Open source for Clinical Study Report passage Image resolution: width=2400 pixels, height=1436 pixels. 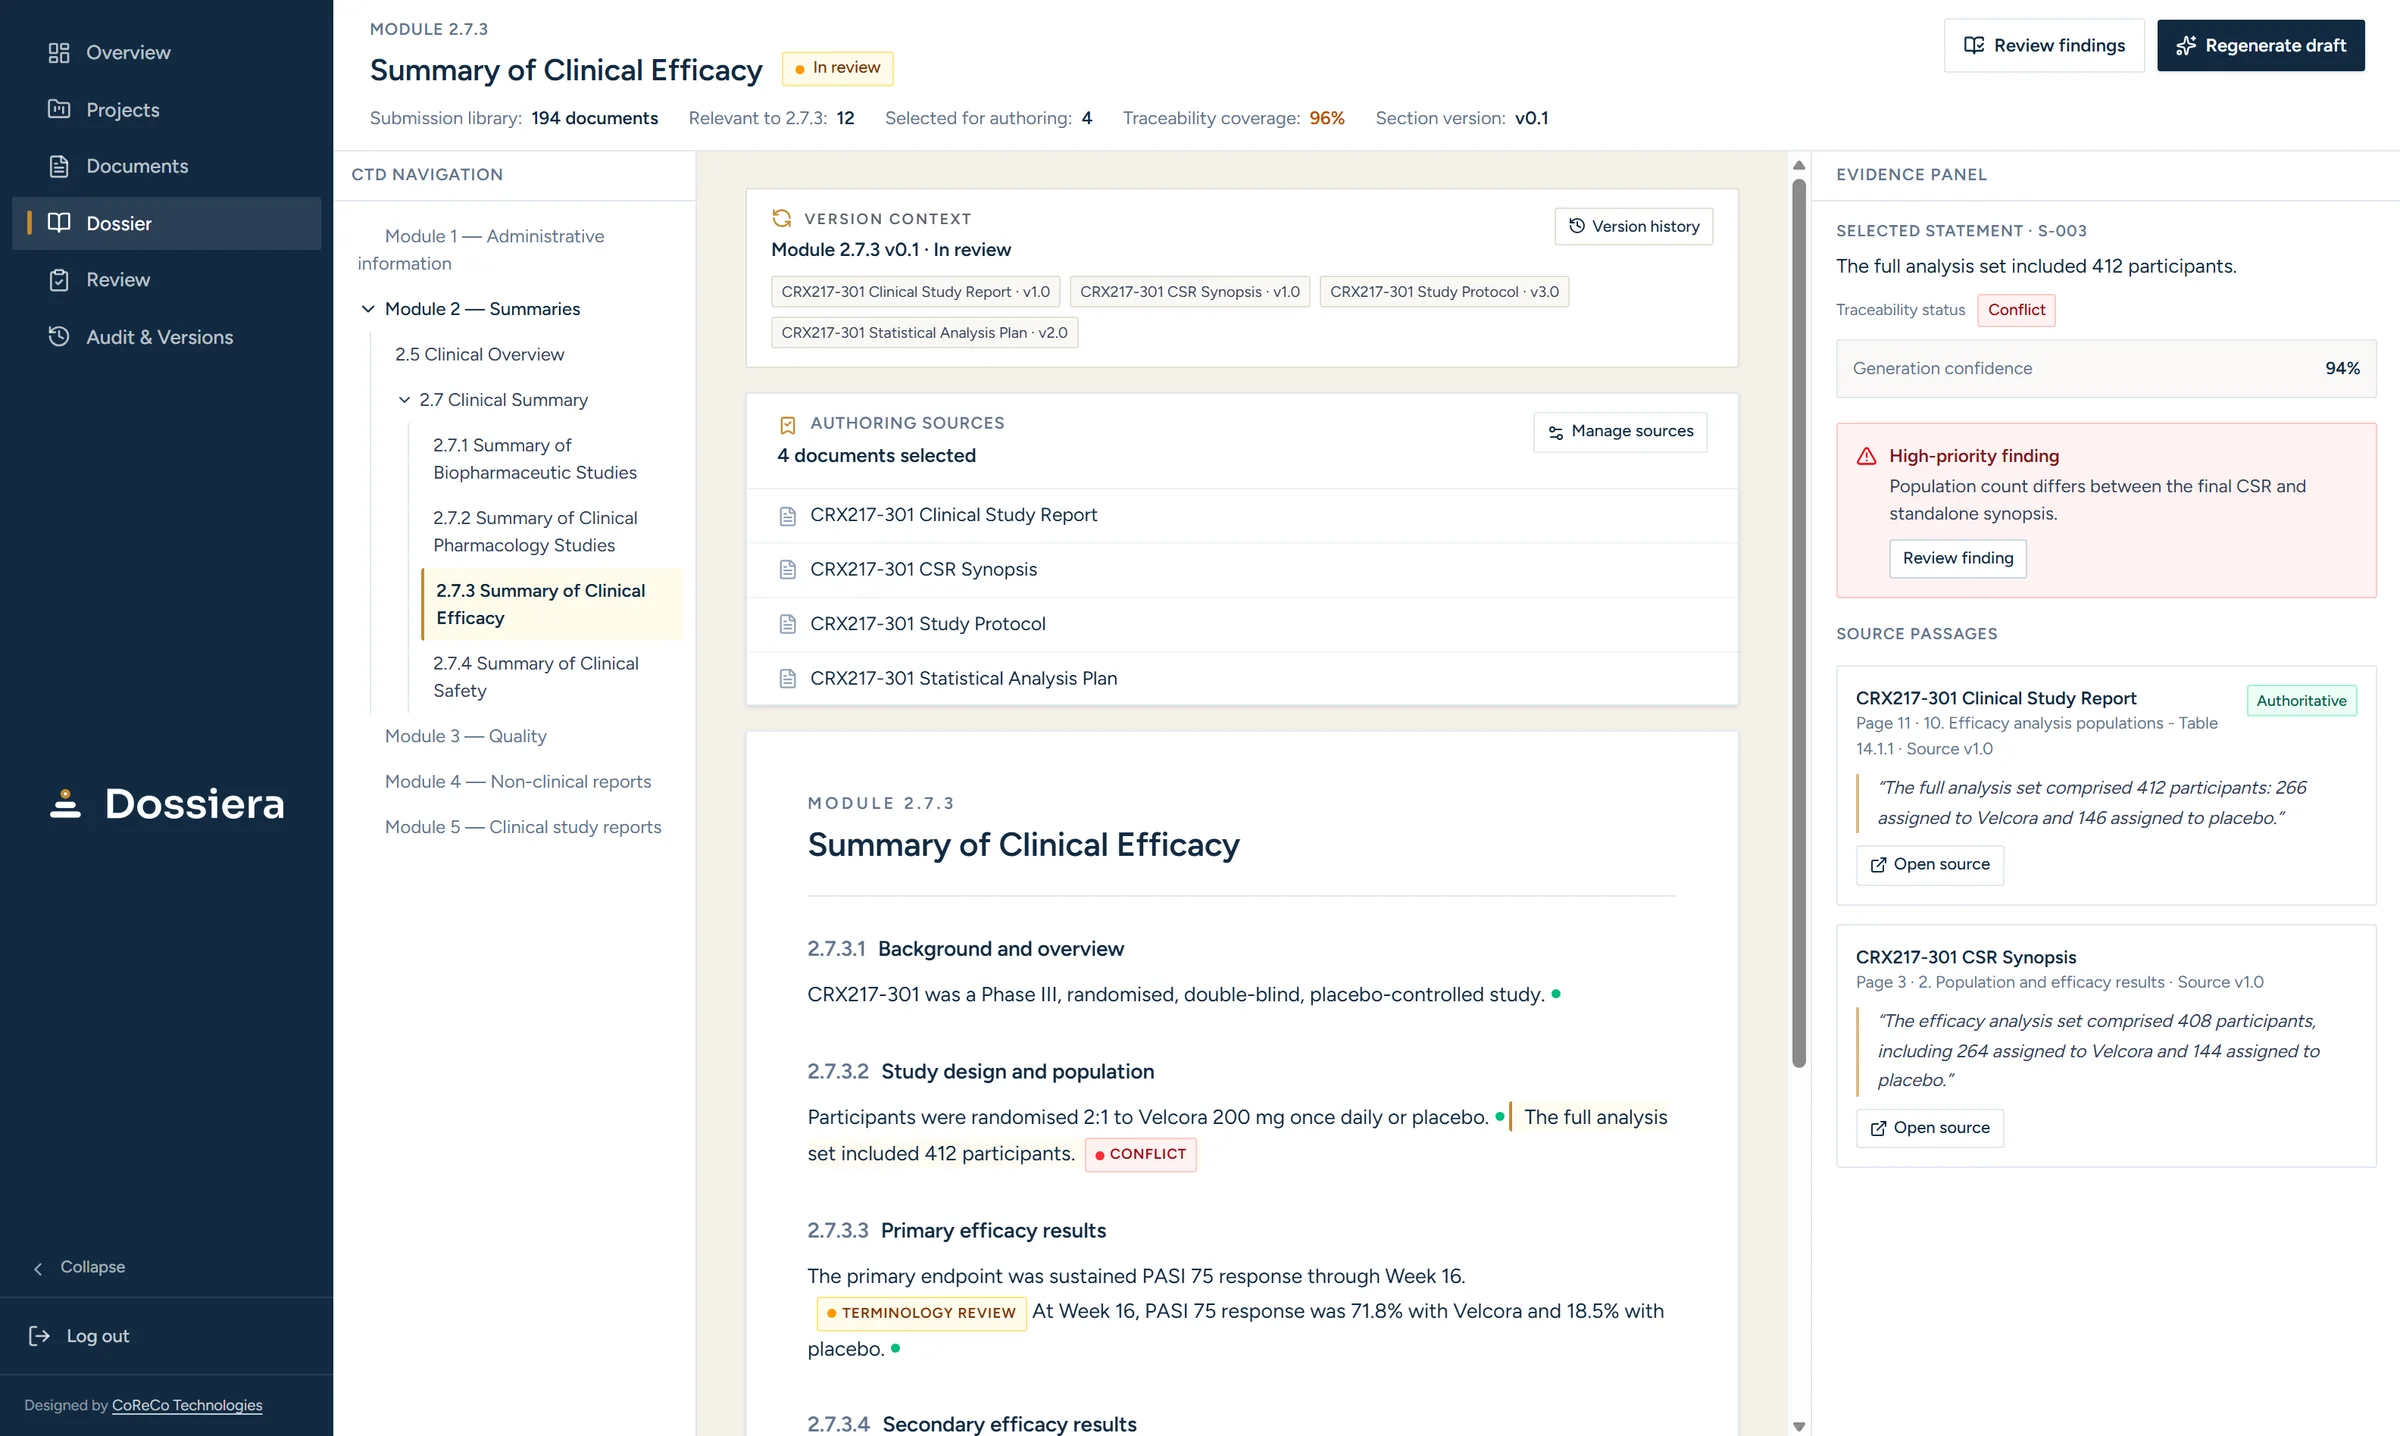(x=1930, y=864)
